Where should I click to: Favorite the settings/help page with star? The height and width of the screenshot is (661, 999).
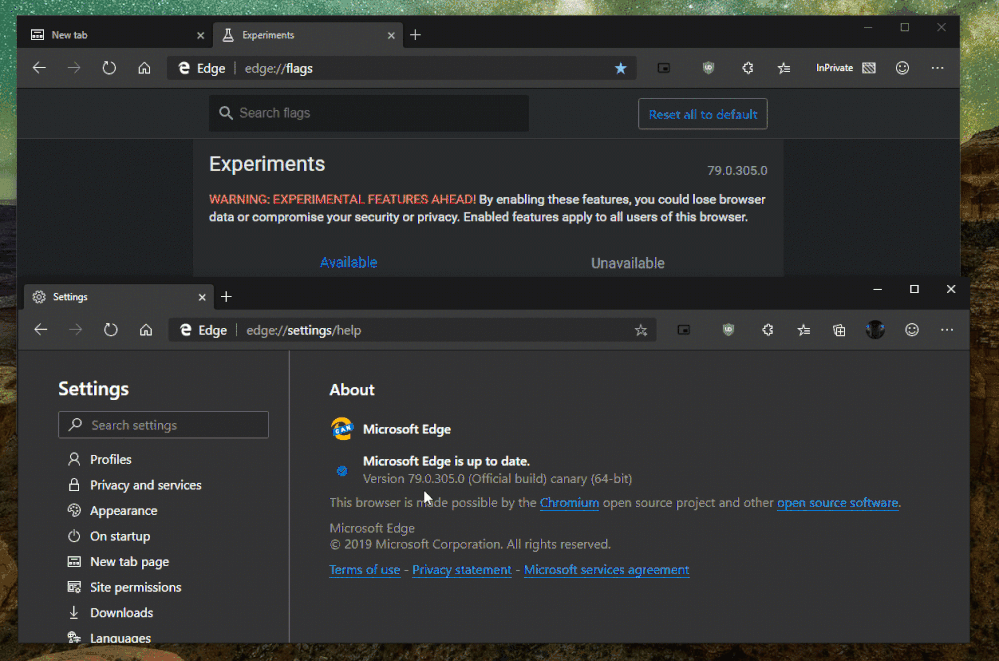pos(641,330)
